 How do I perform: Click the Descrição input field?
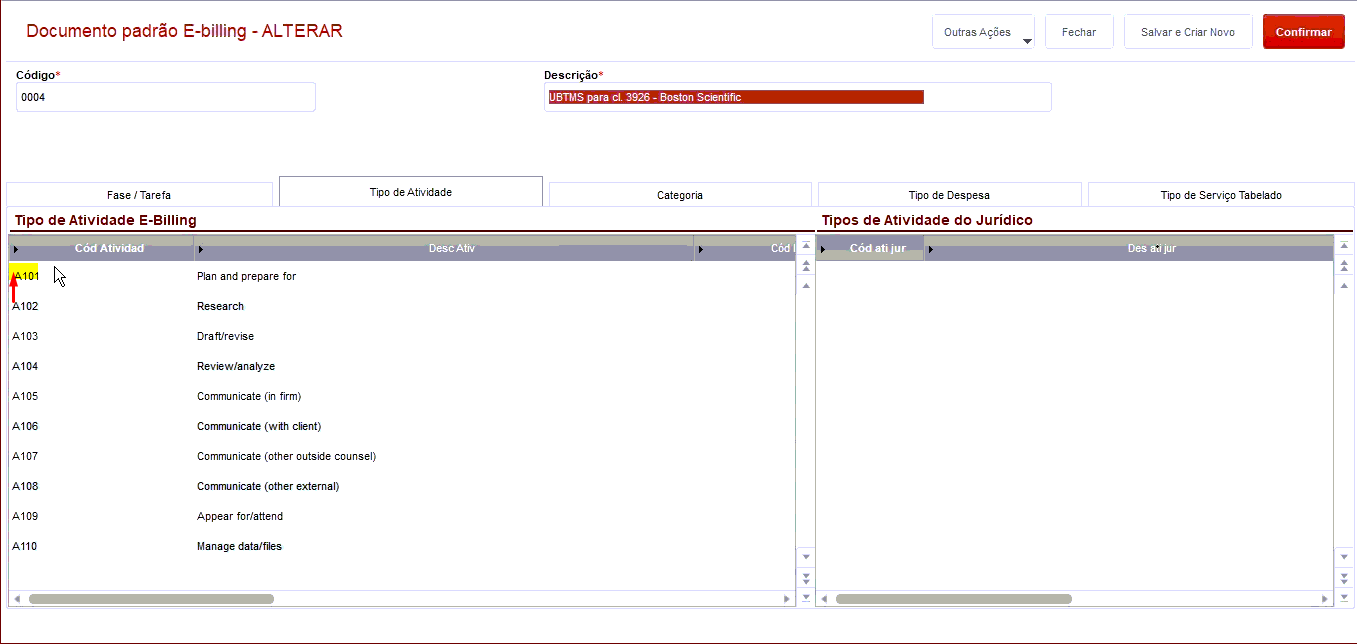click(x=798, y=97)
